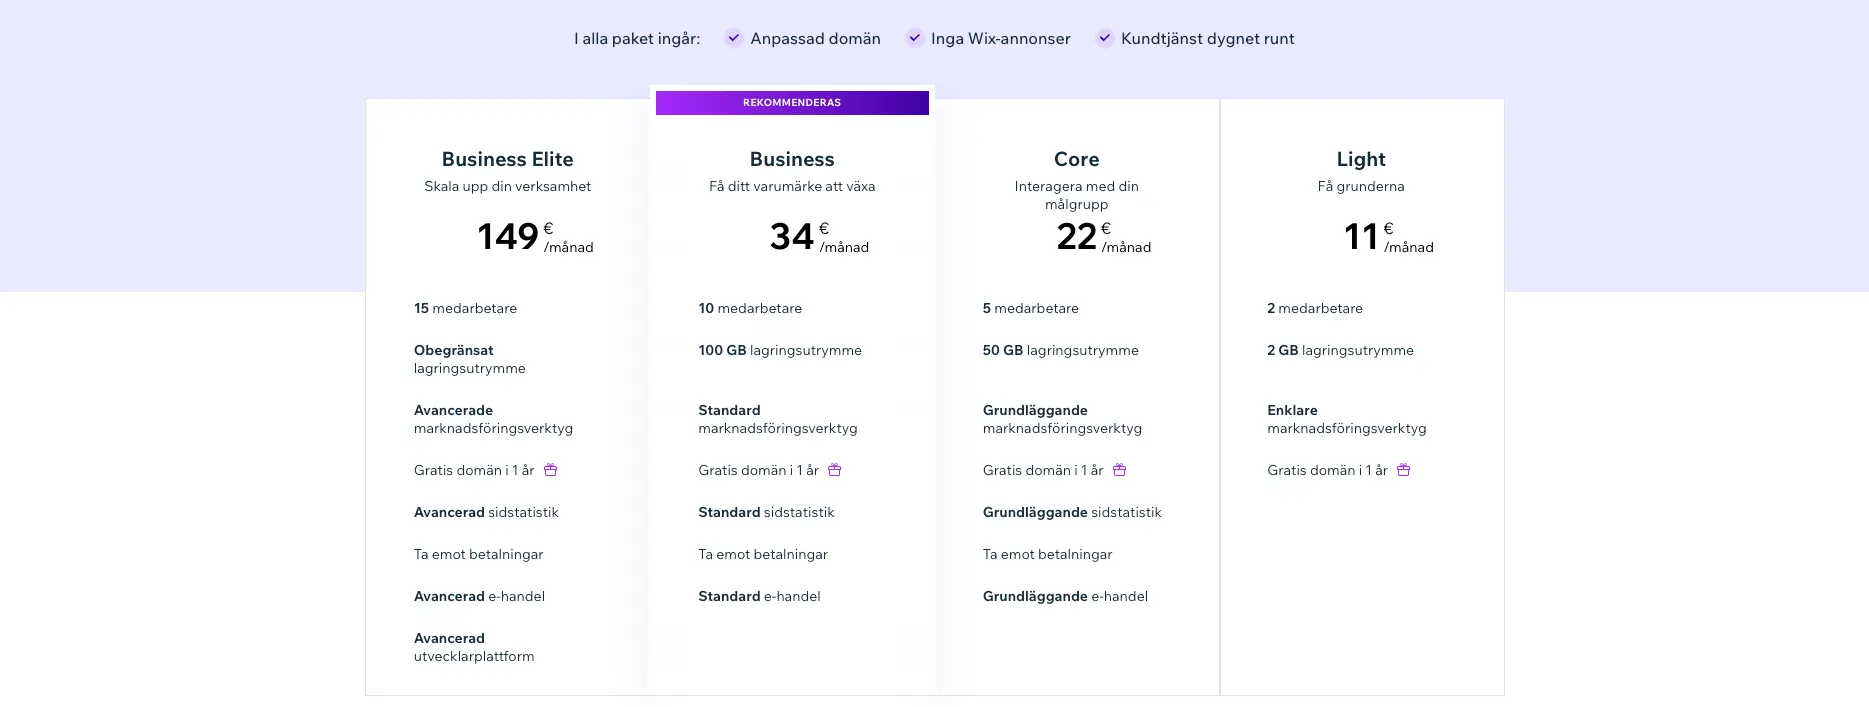Viewport: 1869px width, 707px height.
Task: Click the checkmark icon beside Kundtjänst dygnet runt
Action: click(x=1104, y=38)
